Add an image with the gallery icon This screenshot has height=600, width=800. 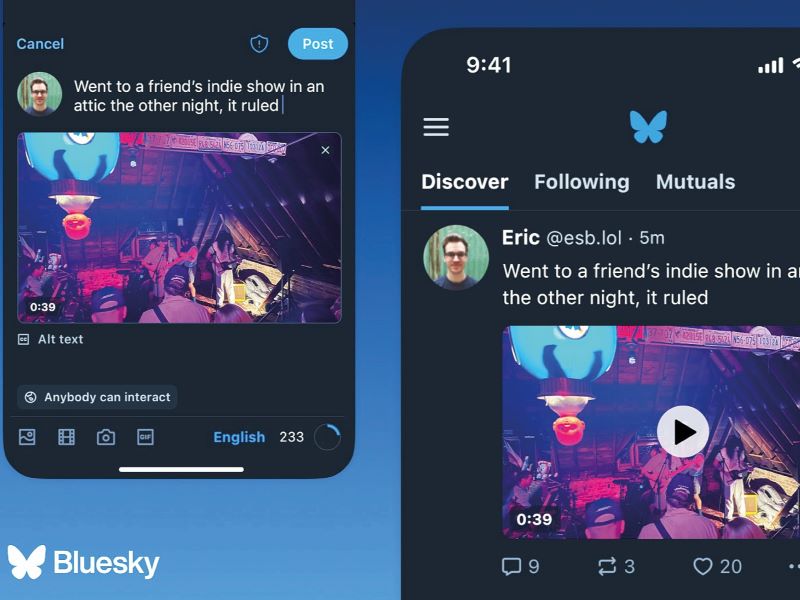coord(27,437)
